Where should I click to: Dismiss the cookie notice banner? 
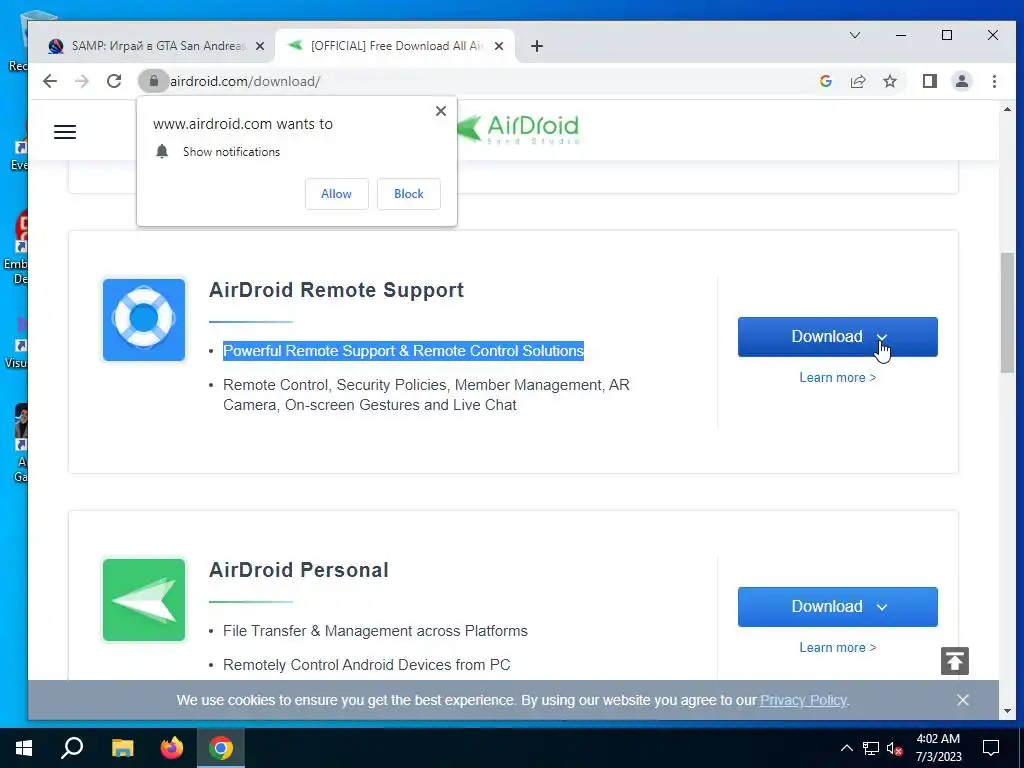[x=962, y=700]
